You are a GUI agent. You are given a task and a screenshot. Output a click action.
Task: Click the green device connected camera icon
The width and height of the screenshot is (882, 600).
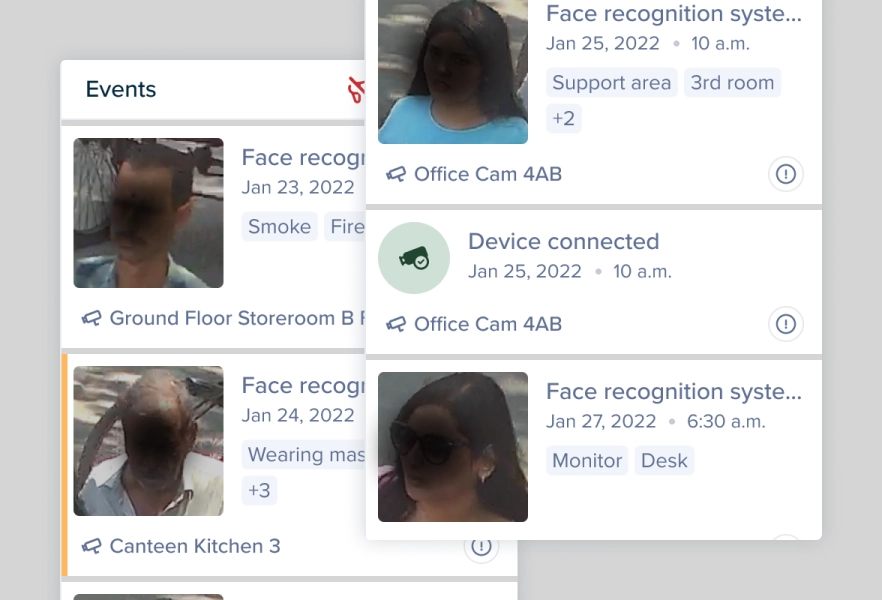click(414, 258)
